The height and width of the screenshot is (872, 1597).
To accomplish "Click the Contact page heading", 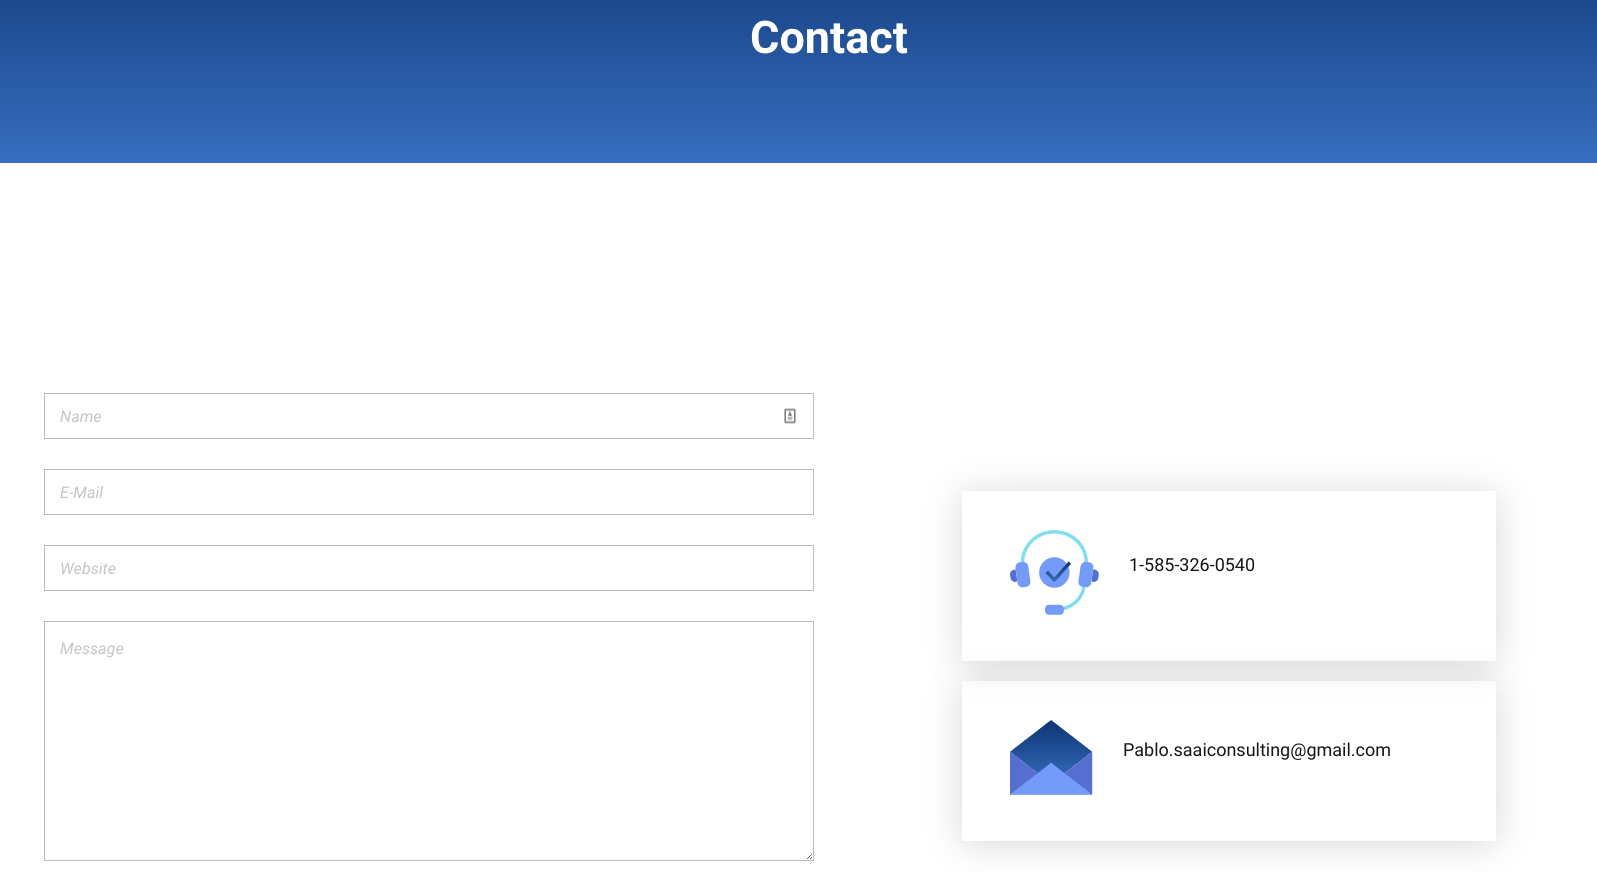I will coord(828,38).
